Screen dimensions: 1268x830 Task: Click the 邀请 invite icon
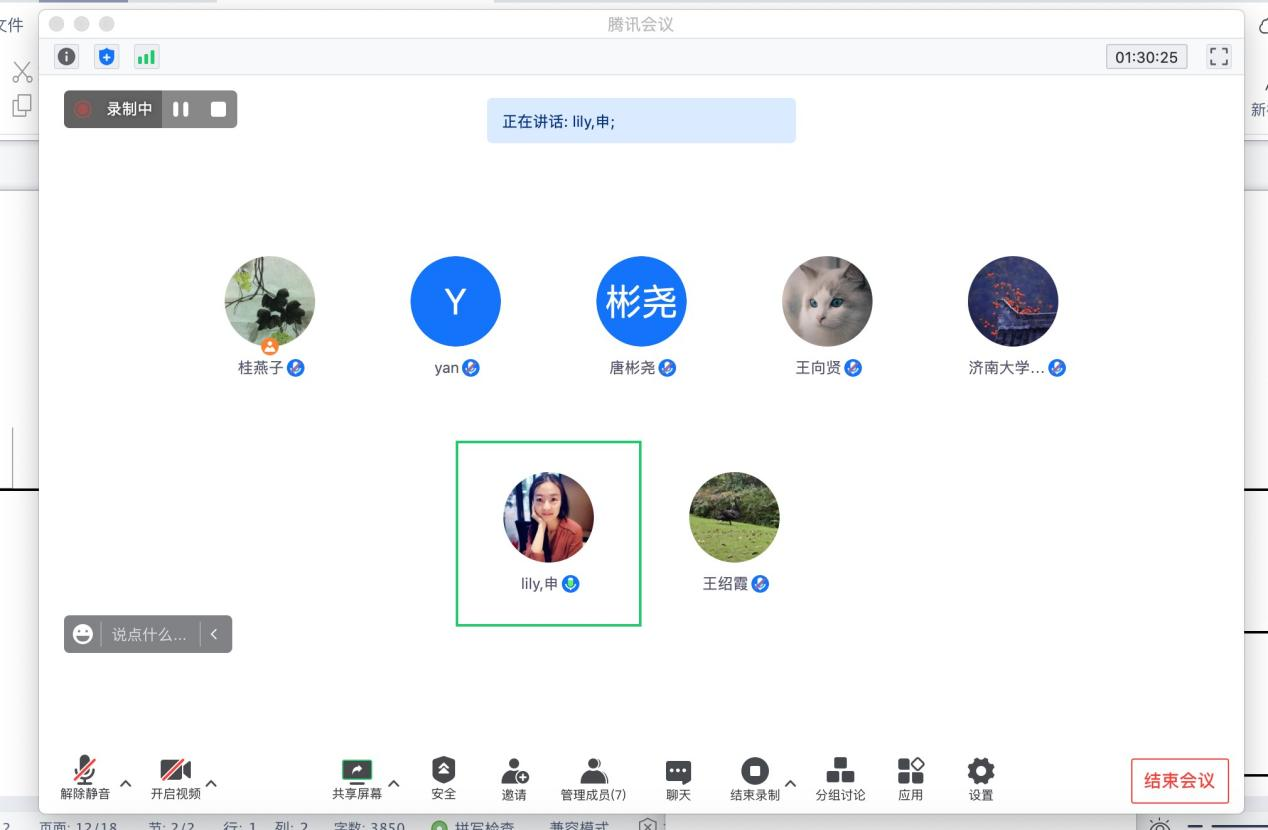point(514,778)
